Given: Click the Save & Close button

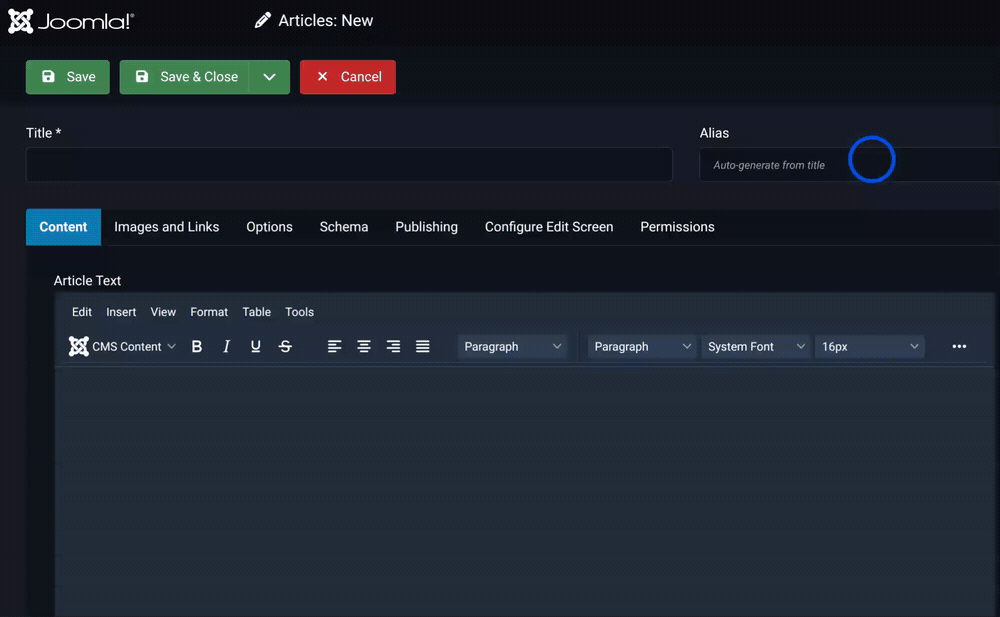Looking at the screenshot, I should point(185,77).
